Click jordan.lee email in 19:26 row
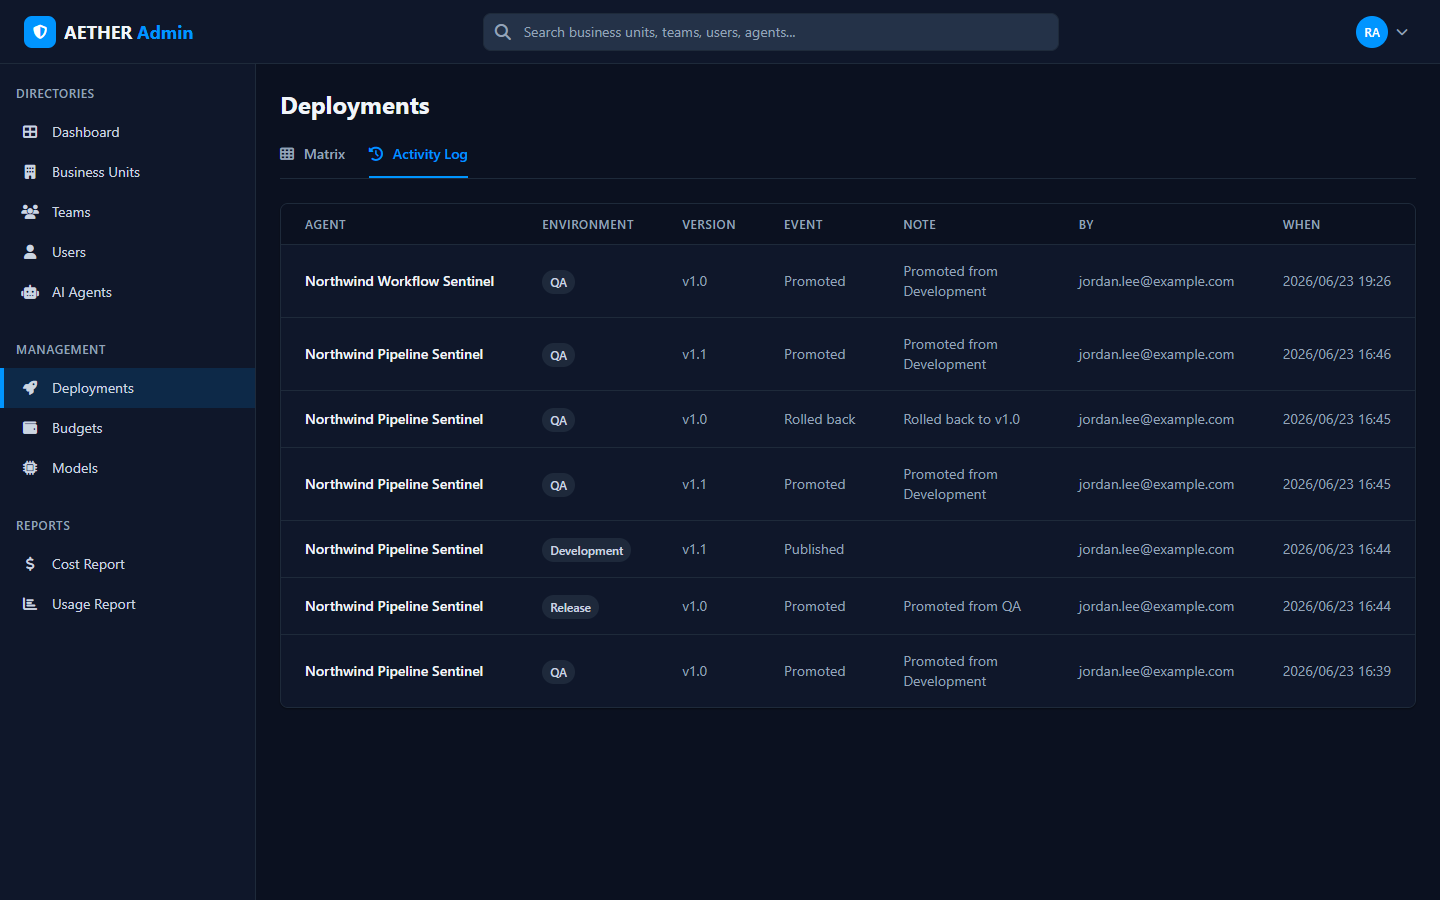The height and width of the screenshot is (900, 1440). 1156,281
